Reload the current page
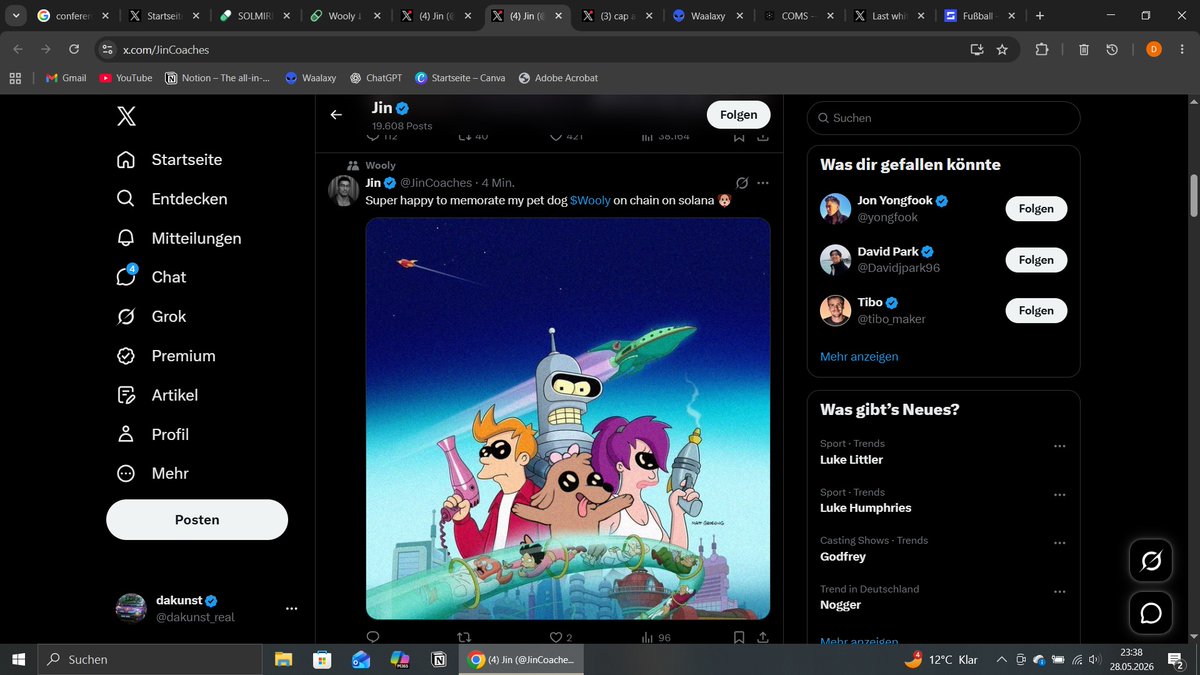 coord(74,49)
